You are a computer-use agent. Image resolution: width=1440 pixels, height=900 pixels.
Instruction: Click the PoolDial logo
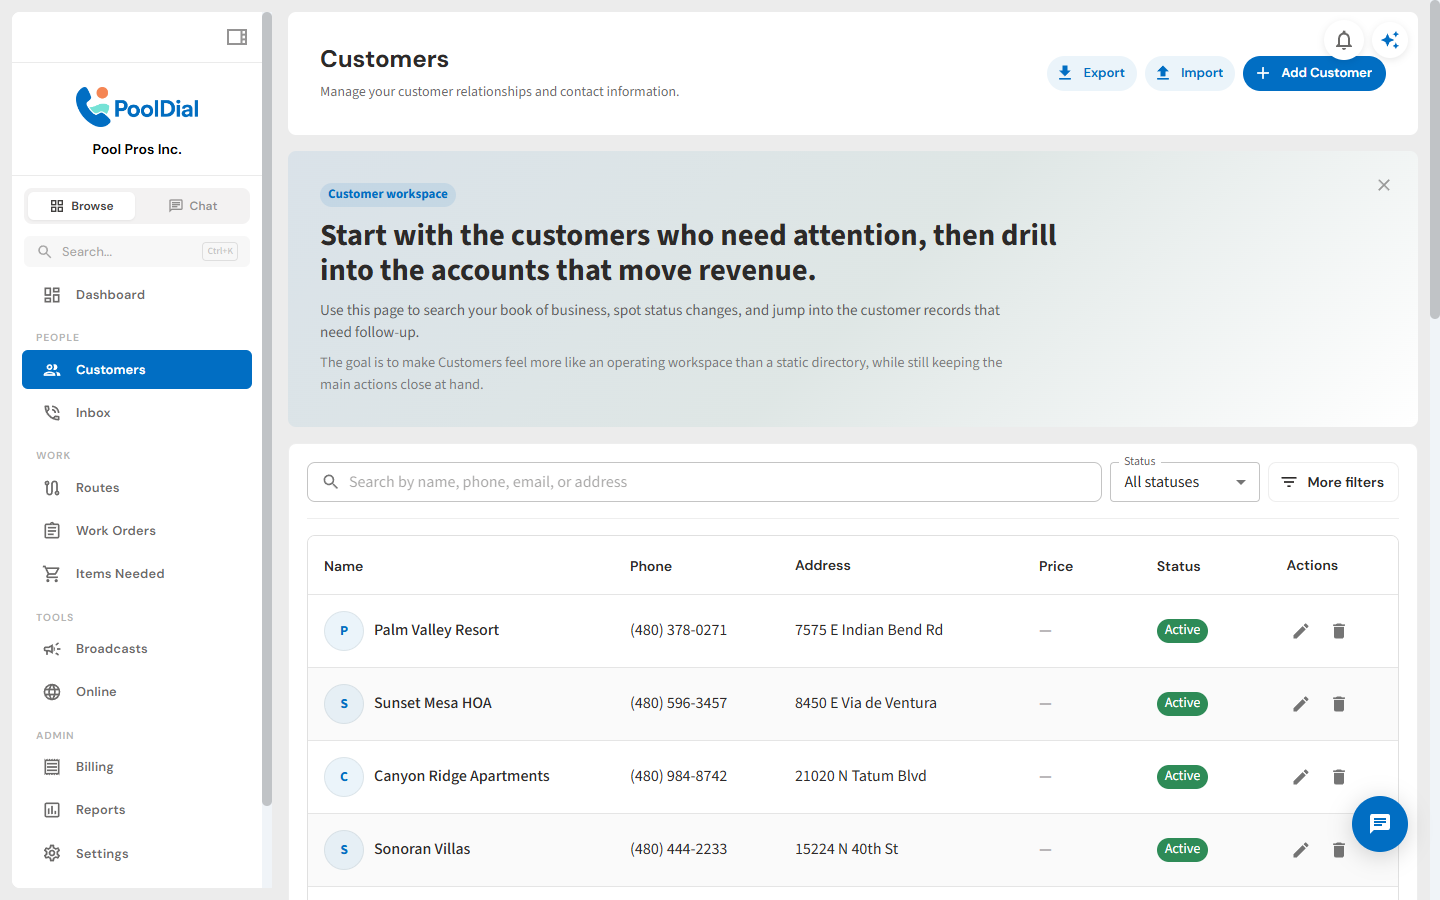click(137, 107)
